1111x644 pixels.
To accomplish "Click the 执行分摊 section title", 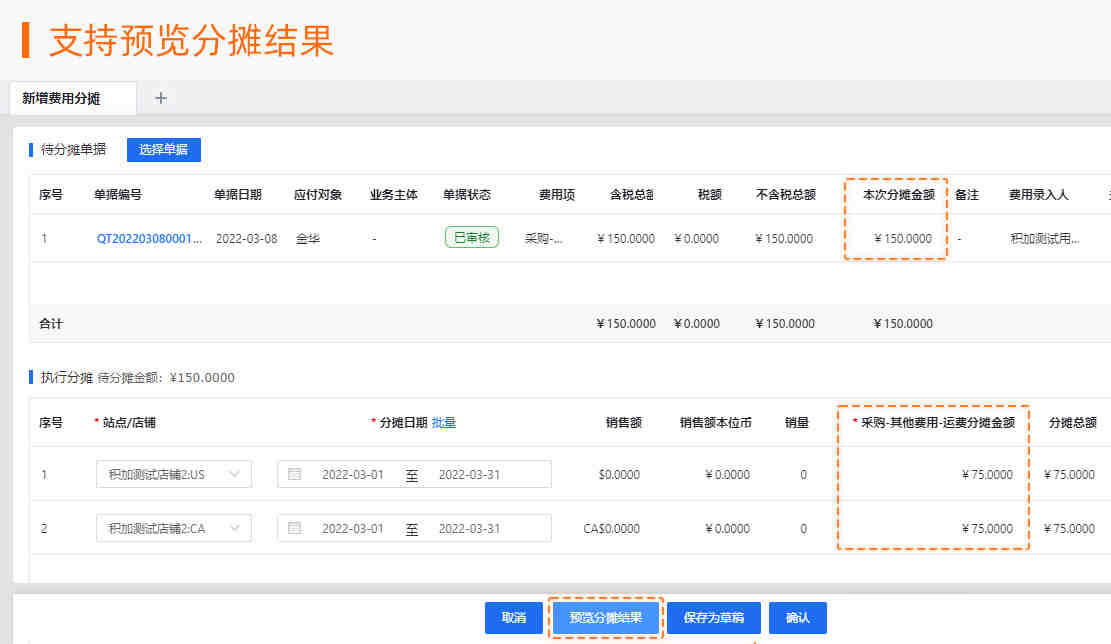I will (x=67, y=378).
